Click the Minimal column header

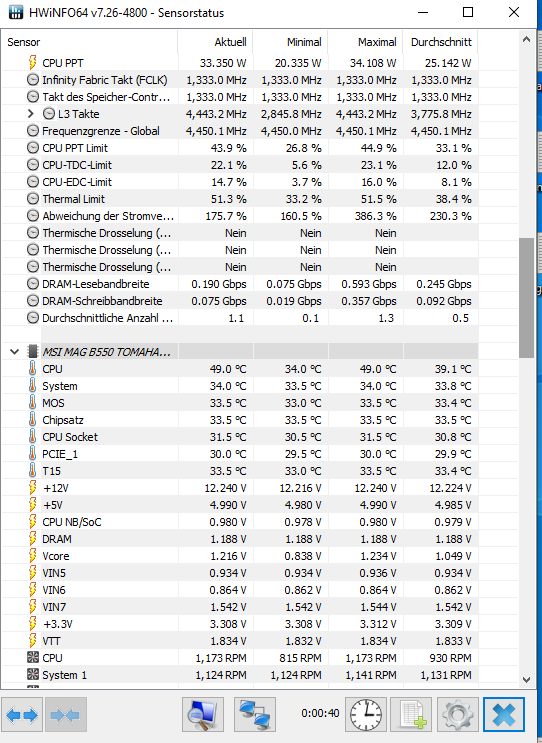(290, 42)
